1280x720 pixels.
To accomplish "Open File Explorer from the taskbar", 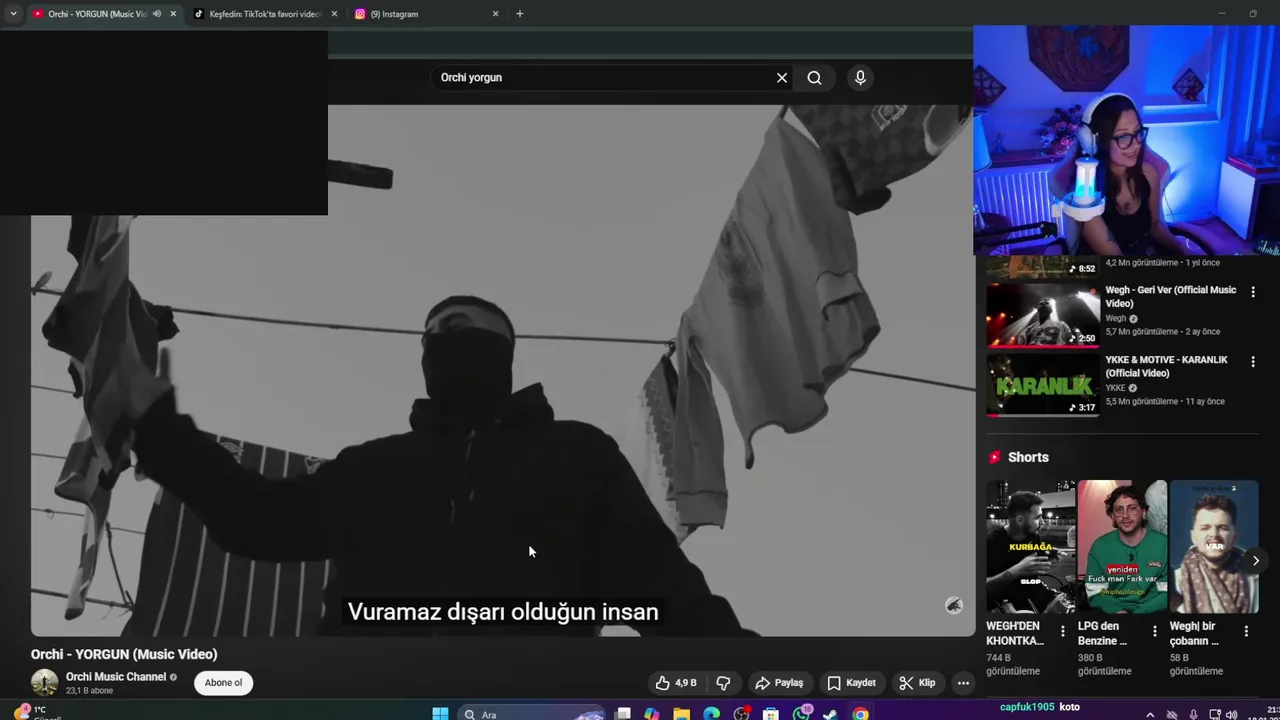I will [x=681, y=713].
